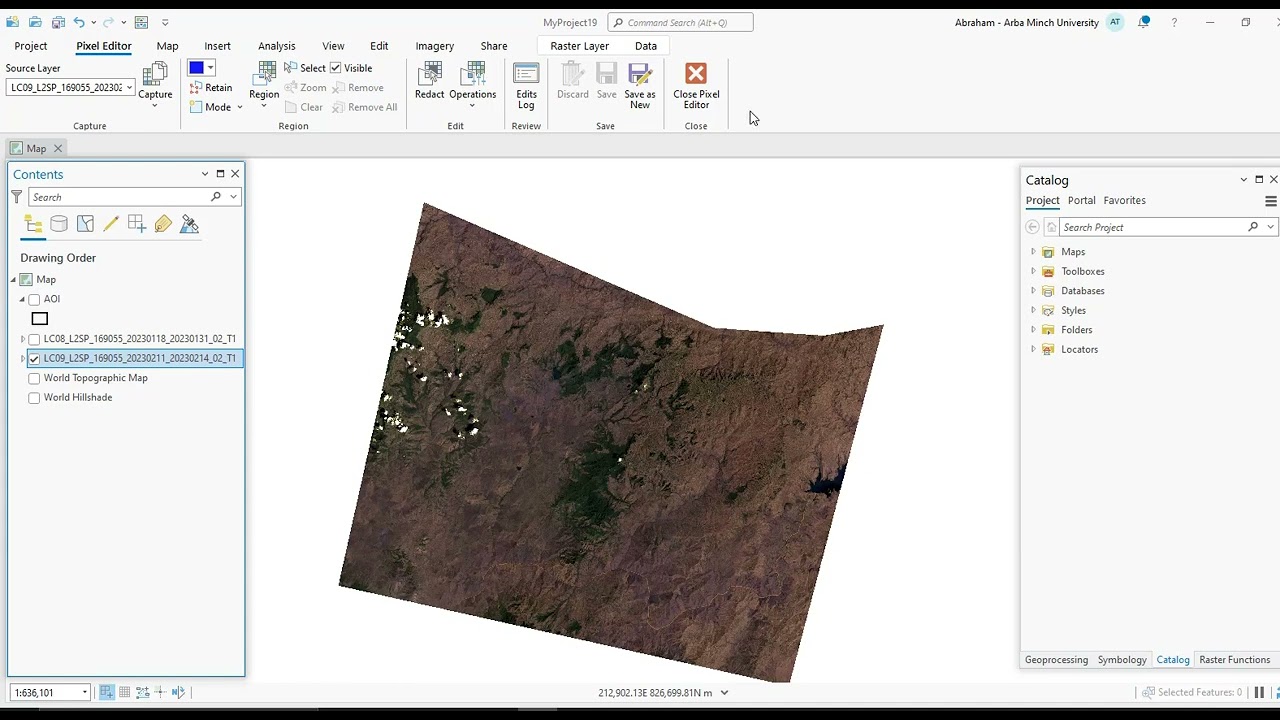
Task: Enable World Topographic Map checkbox
Action: (x=34, y=378)
